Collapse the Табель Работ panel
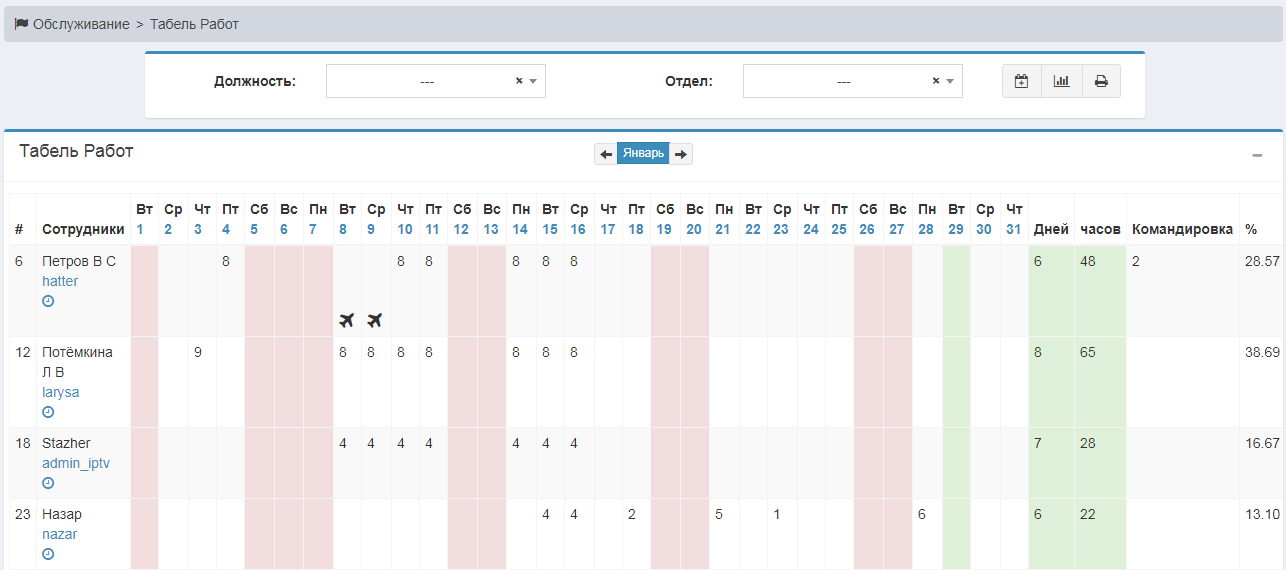This screenshot has height=570, width=1286. click(1257, 156)
